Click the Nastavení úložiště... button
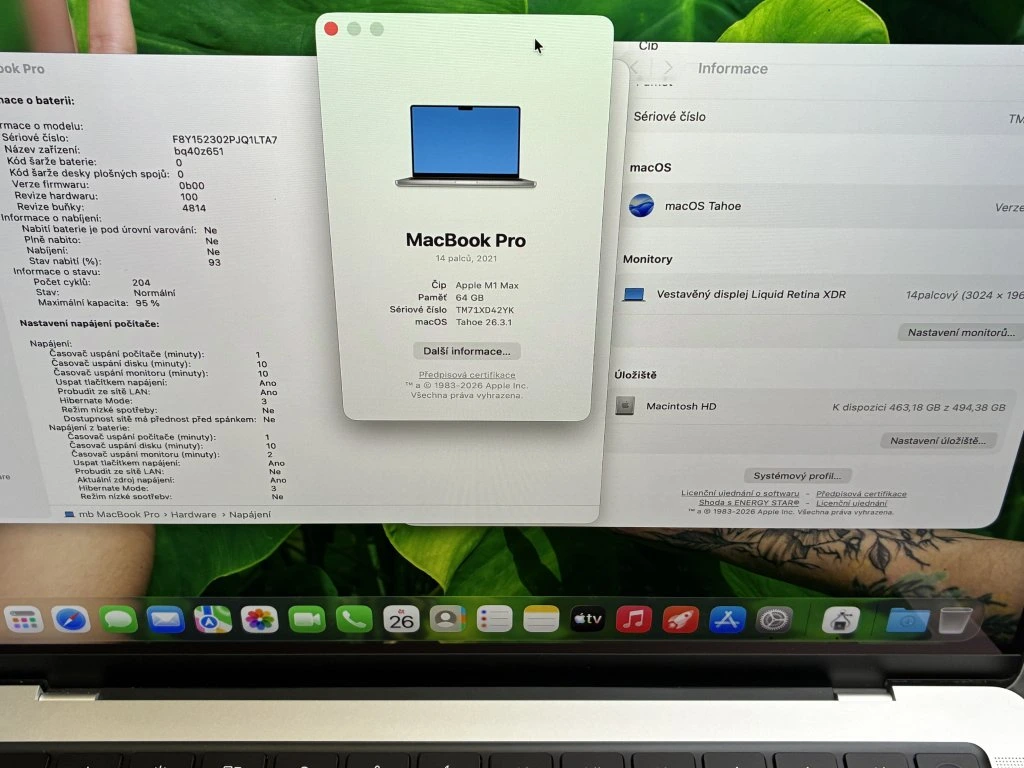 coord(938,441)
